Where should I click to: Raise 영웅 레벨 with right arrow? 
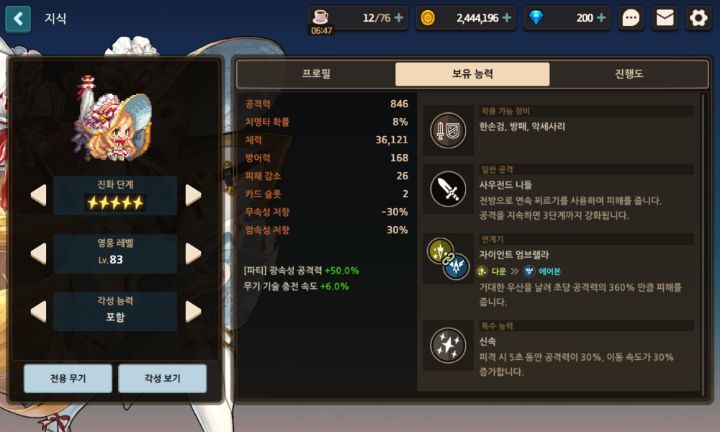point(193,253)
